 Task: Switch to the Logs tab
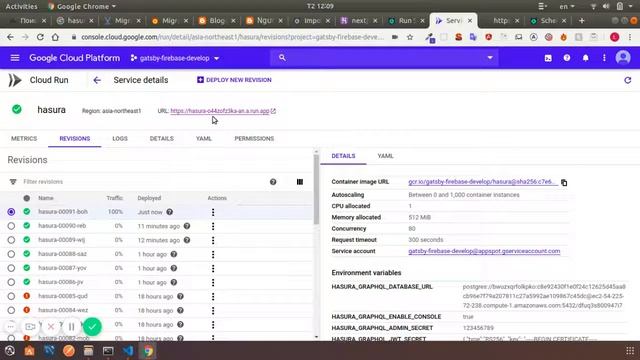click(120, 138)
